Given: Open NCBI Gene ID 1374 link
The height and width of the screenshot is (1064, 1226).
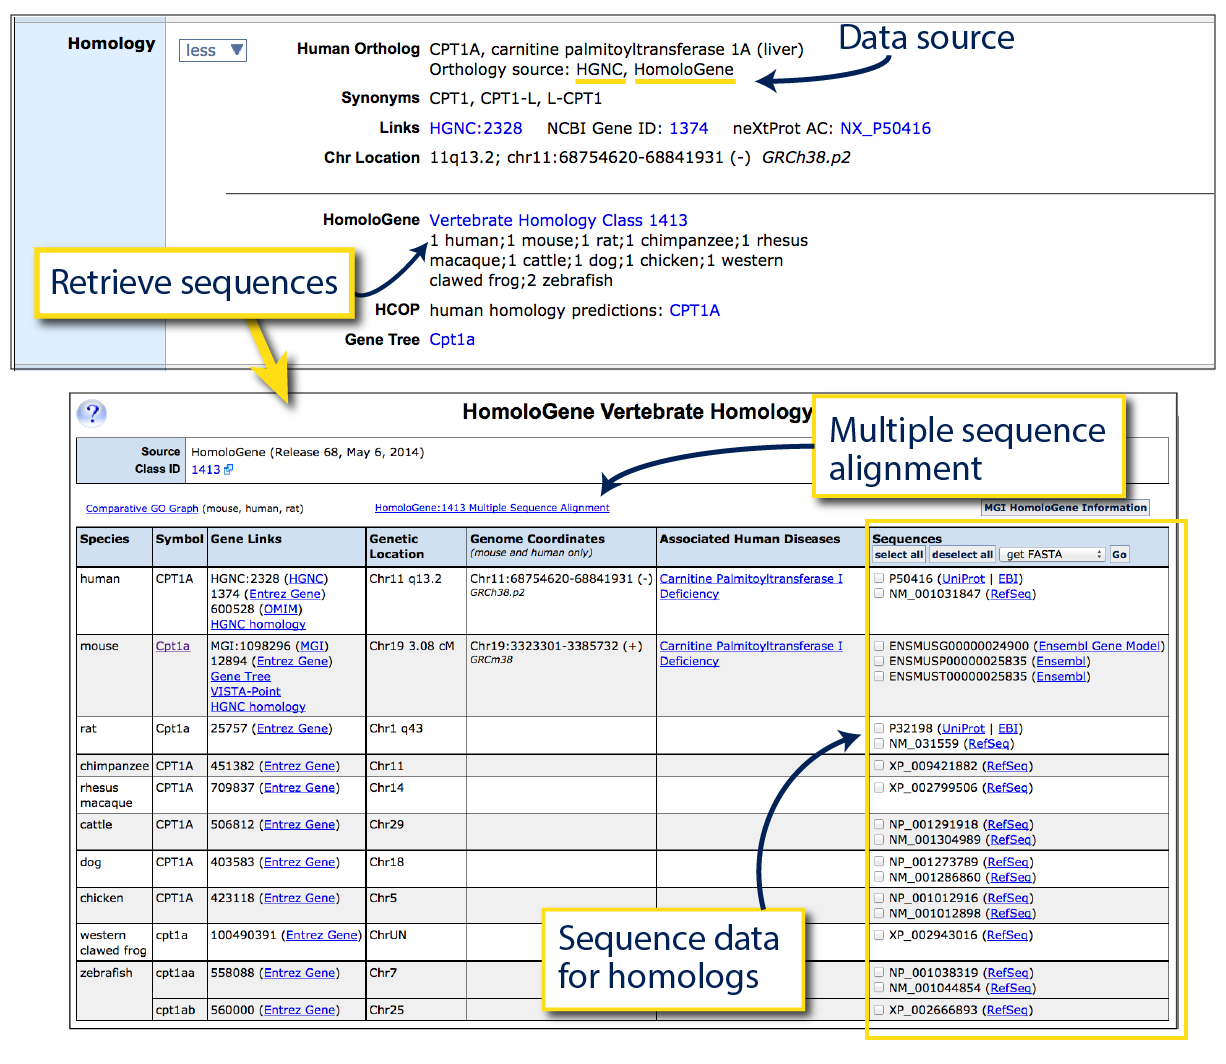Looking at the screenshot, I should click(689, 128).
